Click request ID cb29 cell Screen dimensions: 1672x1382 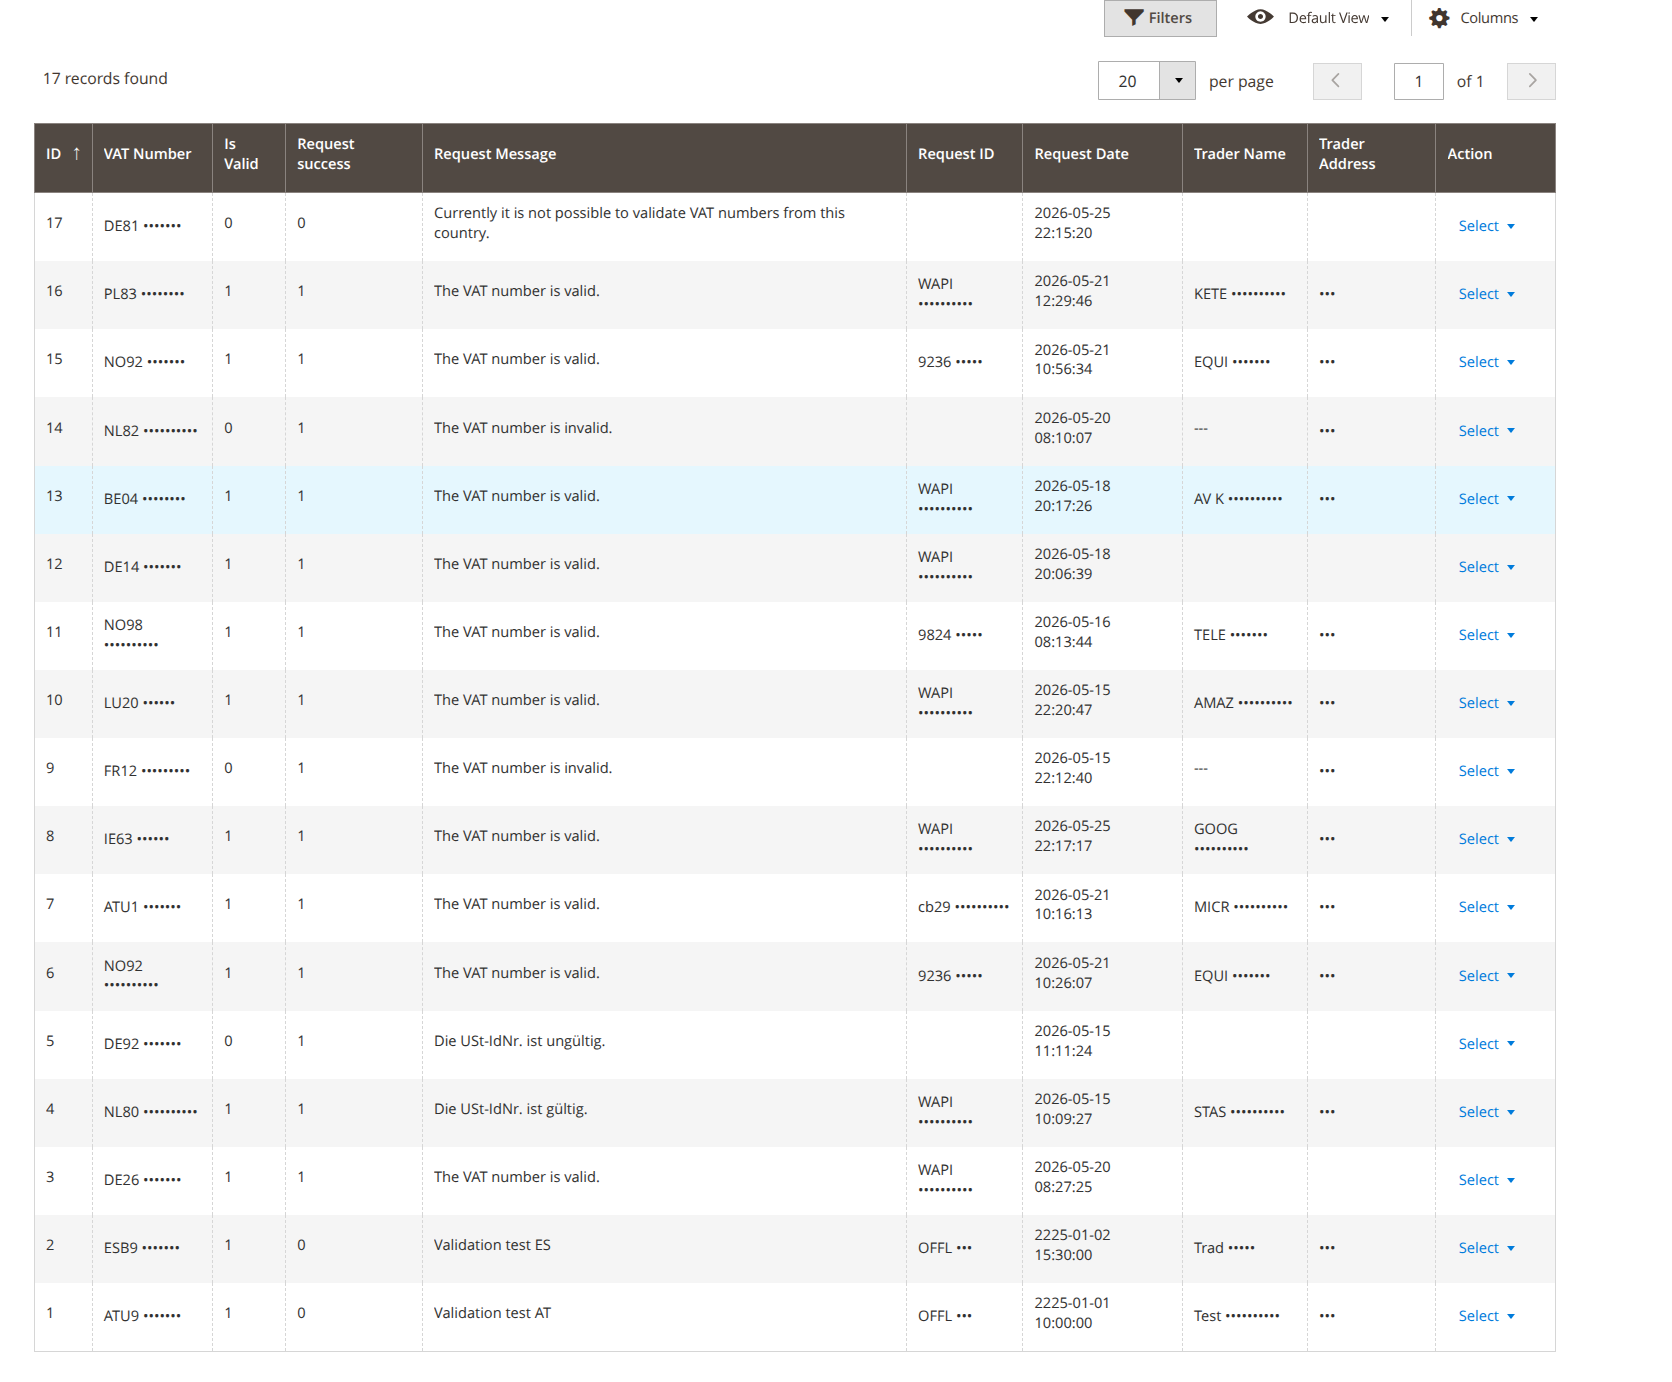963,907
